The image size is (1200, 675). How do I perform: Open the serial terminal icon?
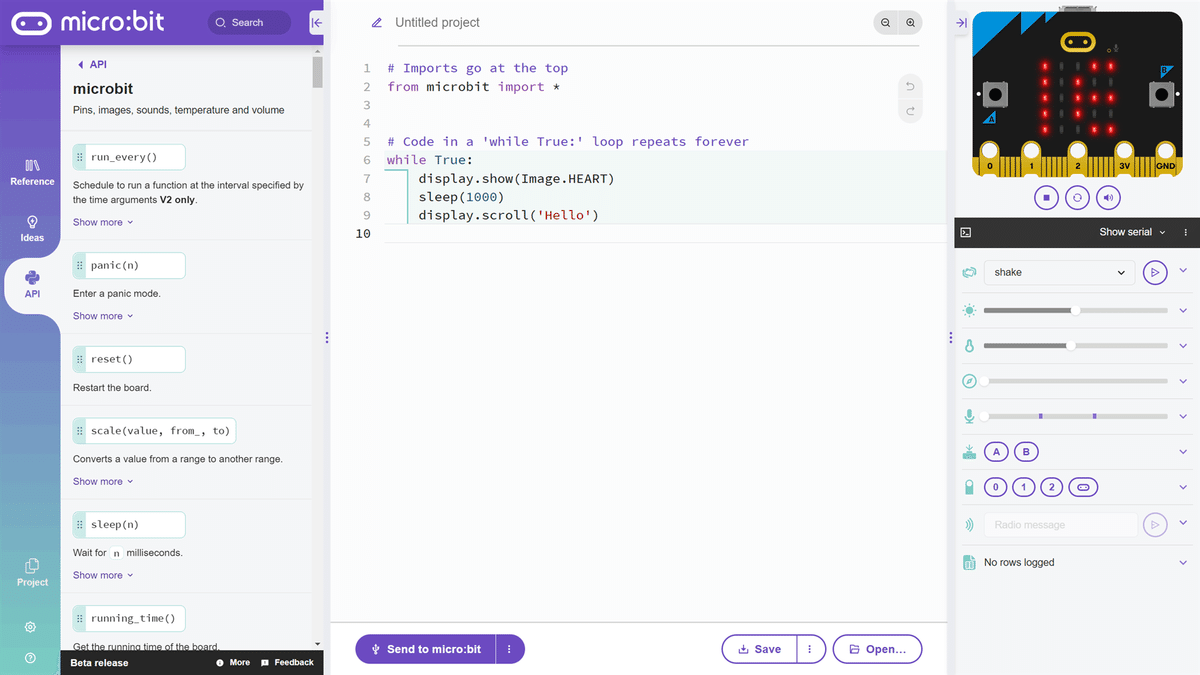(966, 232)
